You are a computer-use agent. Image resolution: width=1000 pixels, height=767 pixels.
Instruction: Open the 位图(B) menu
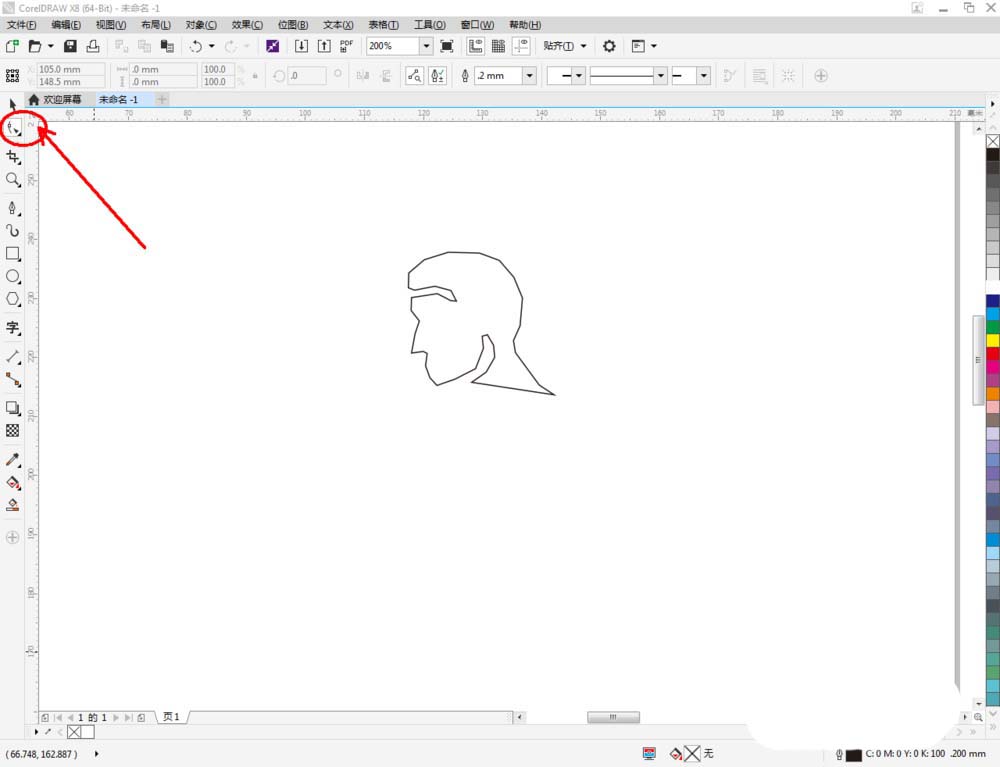tap(293, 25)
